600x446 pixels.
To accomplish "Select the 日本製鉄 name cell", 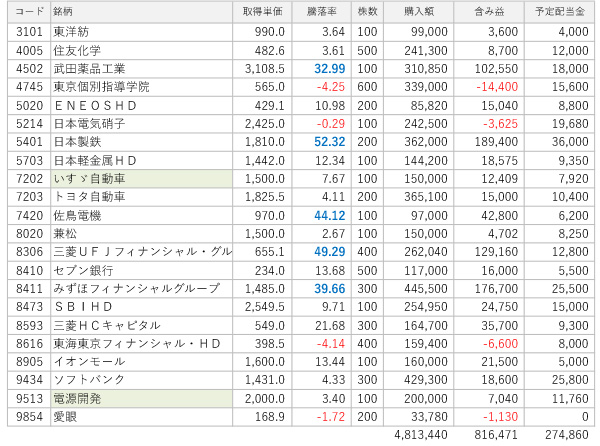I will click(142, 142).
